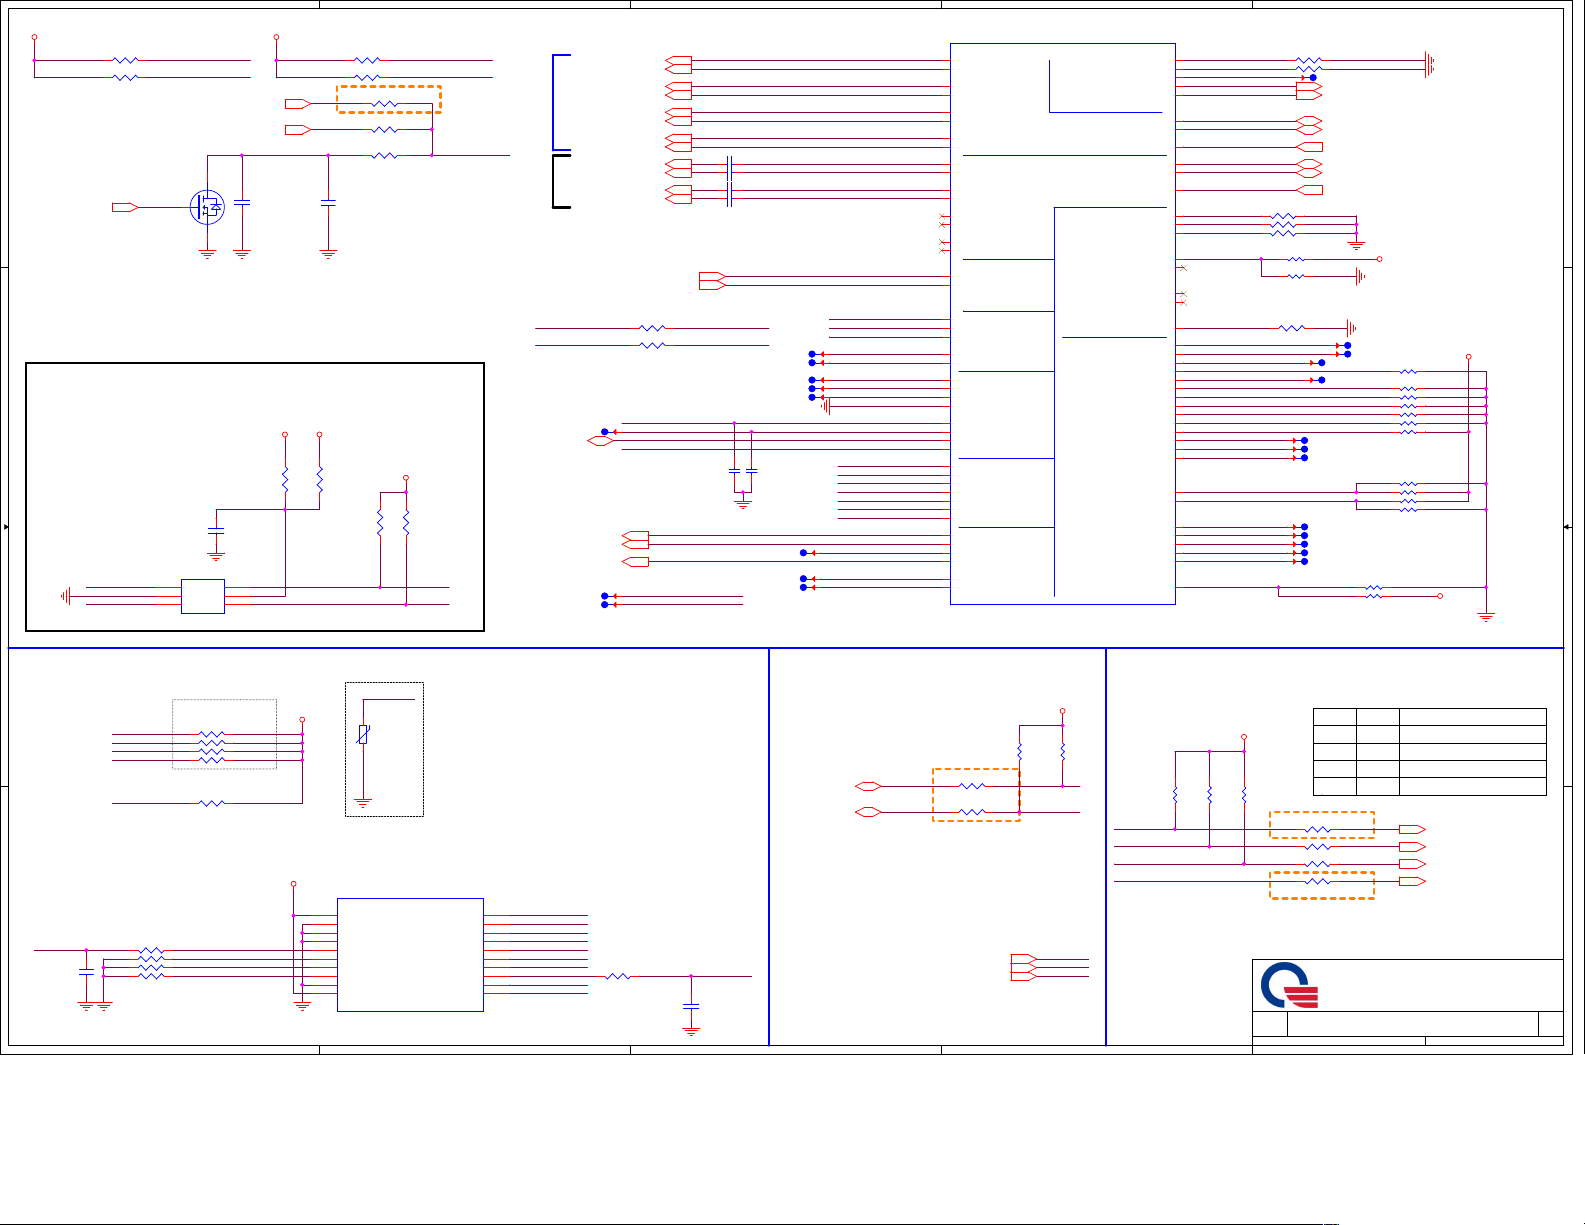
Task: Select the MOSFET transistor symbol
Action: pos(207,207)
